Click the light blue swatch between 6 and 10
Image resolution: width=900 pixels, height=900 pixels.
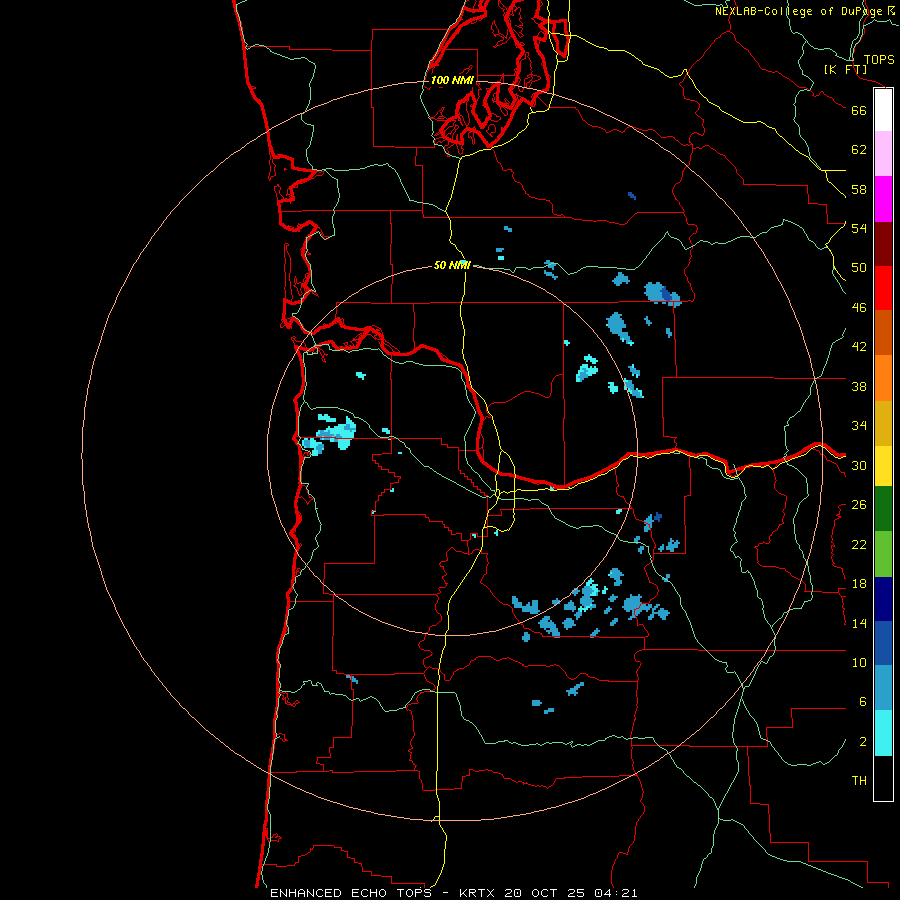coord(883,688)
